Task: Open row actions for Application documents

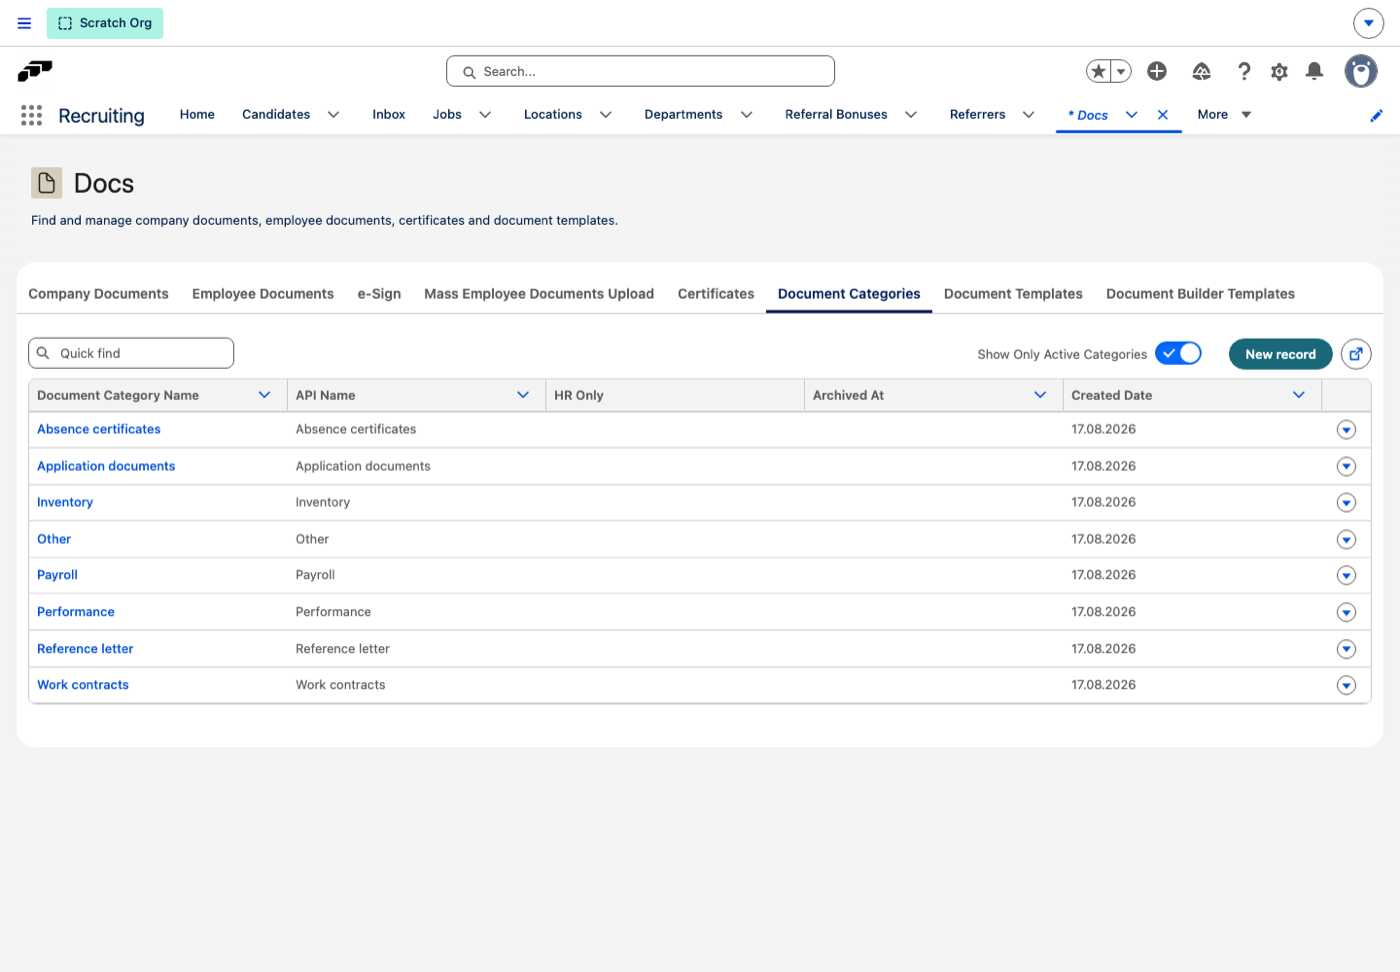Action: coord(1346,466)
